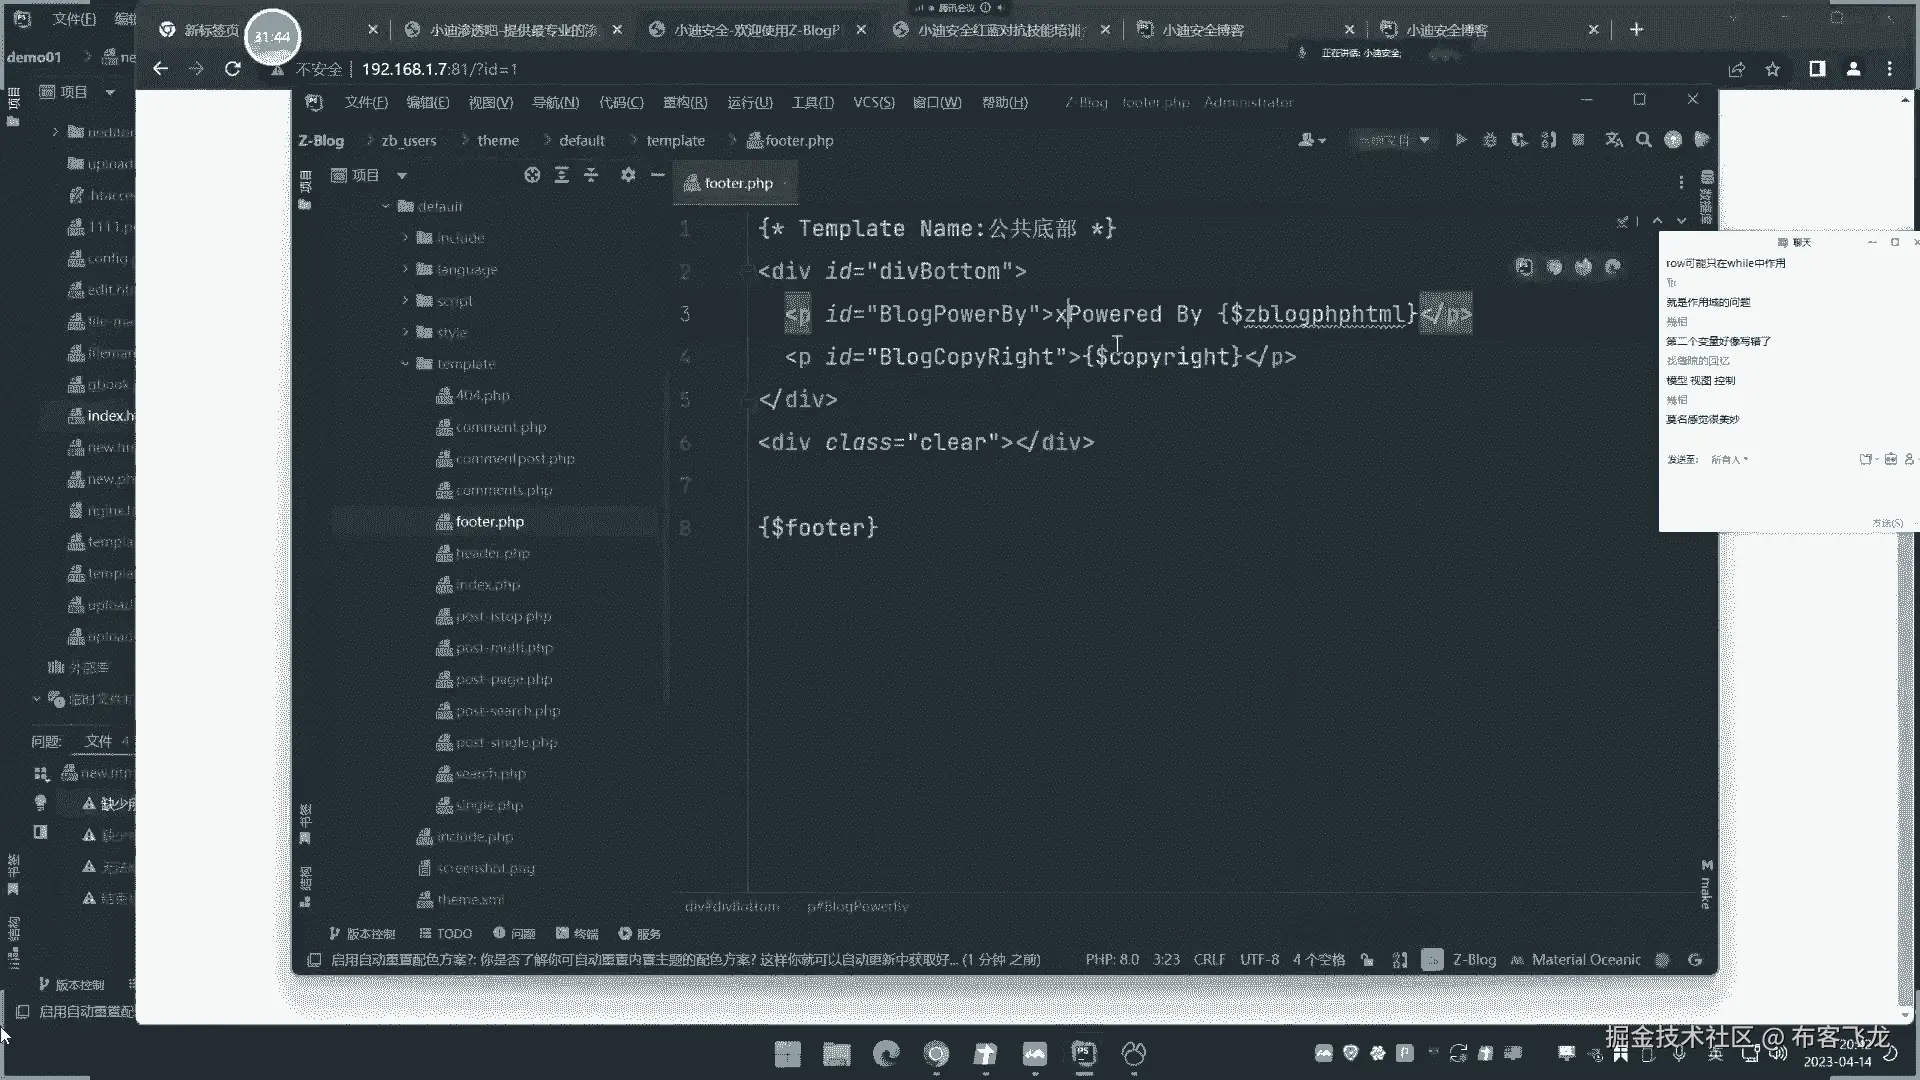The image size is (1920, 1080).
Task: Open run configuration dropdown
Action: pyautogui.click(x=1394, y=140)
